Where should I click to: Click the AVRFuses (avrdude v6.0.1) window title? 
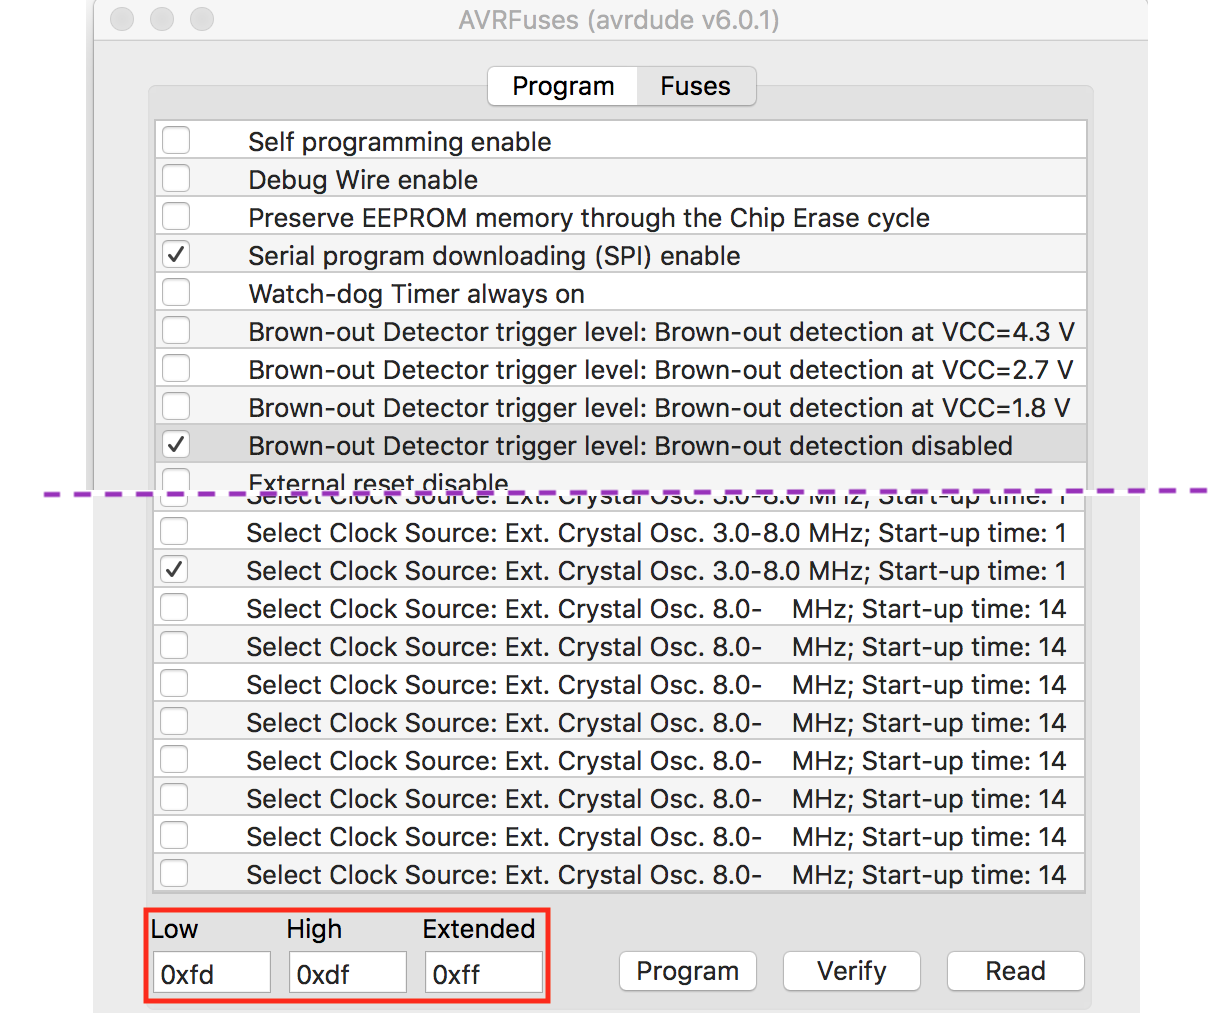pos(619,20)
